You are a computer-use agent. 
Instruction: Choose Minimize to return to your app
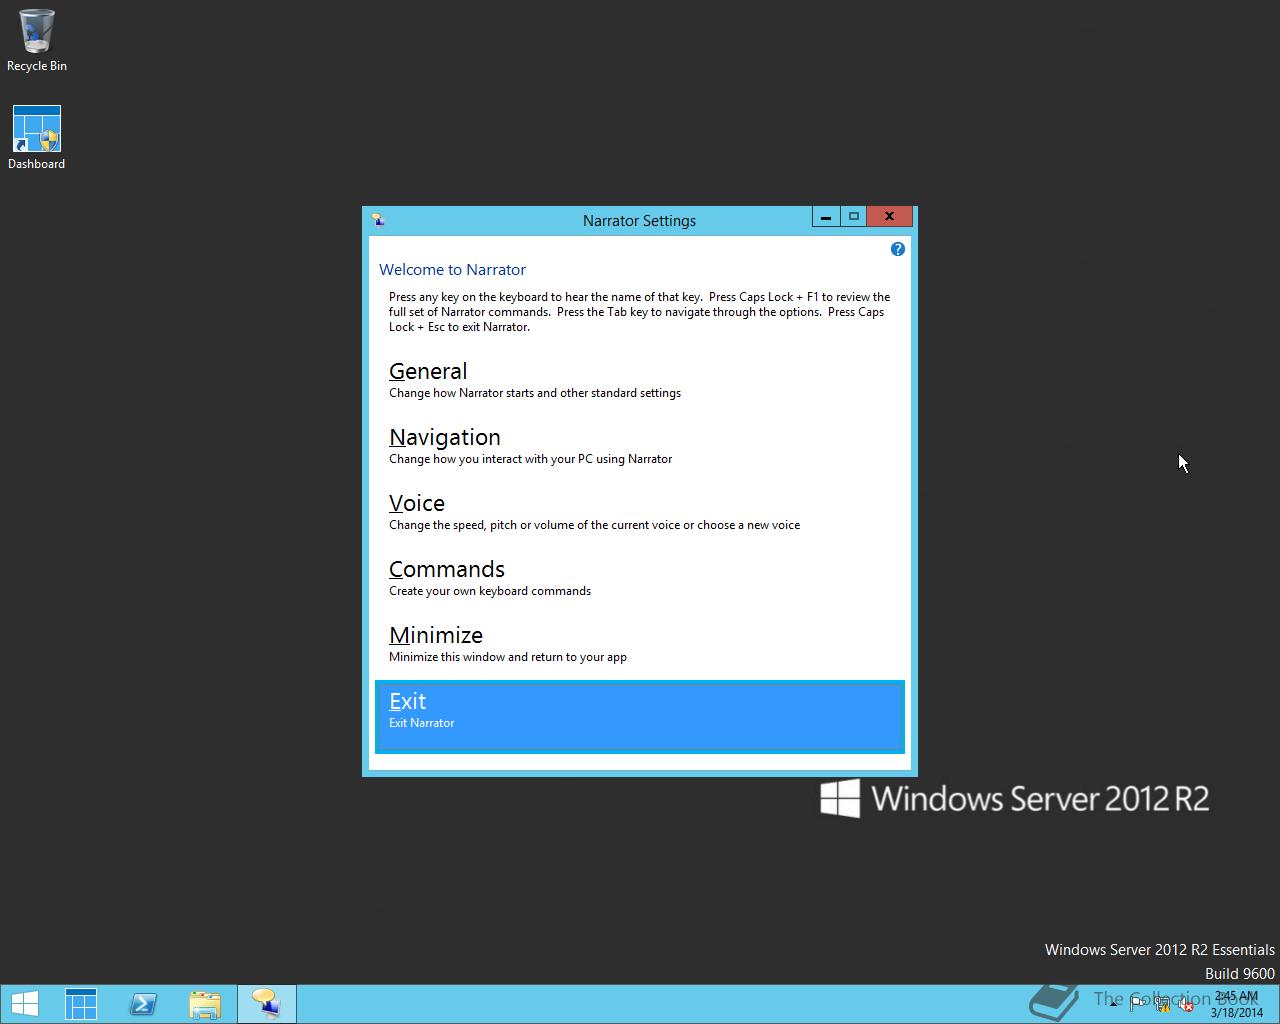point(436,635)
